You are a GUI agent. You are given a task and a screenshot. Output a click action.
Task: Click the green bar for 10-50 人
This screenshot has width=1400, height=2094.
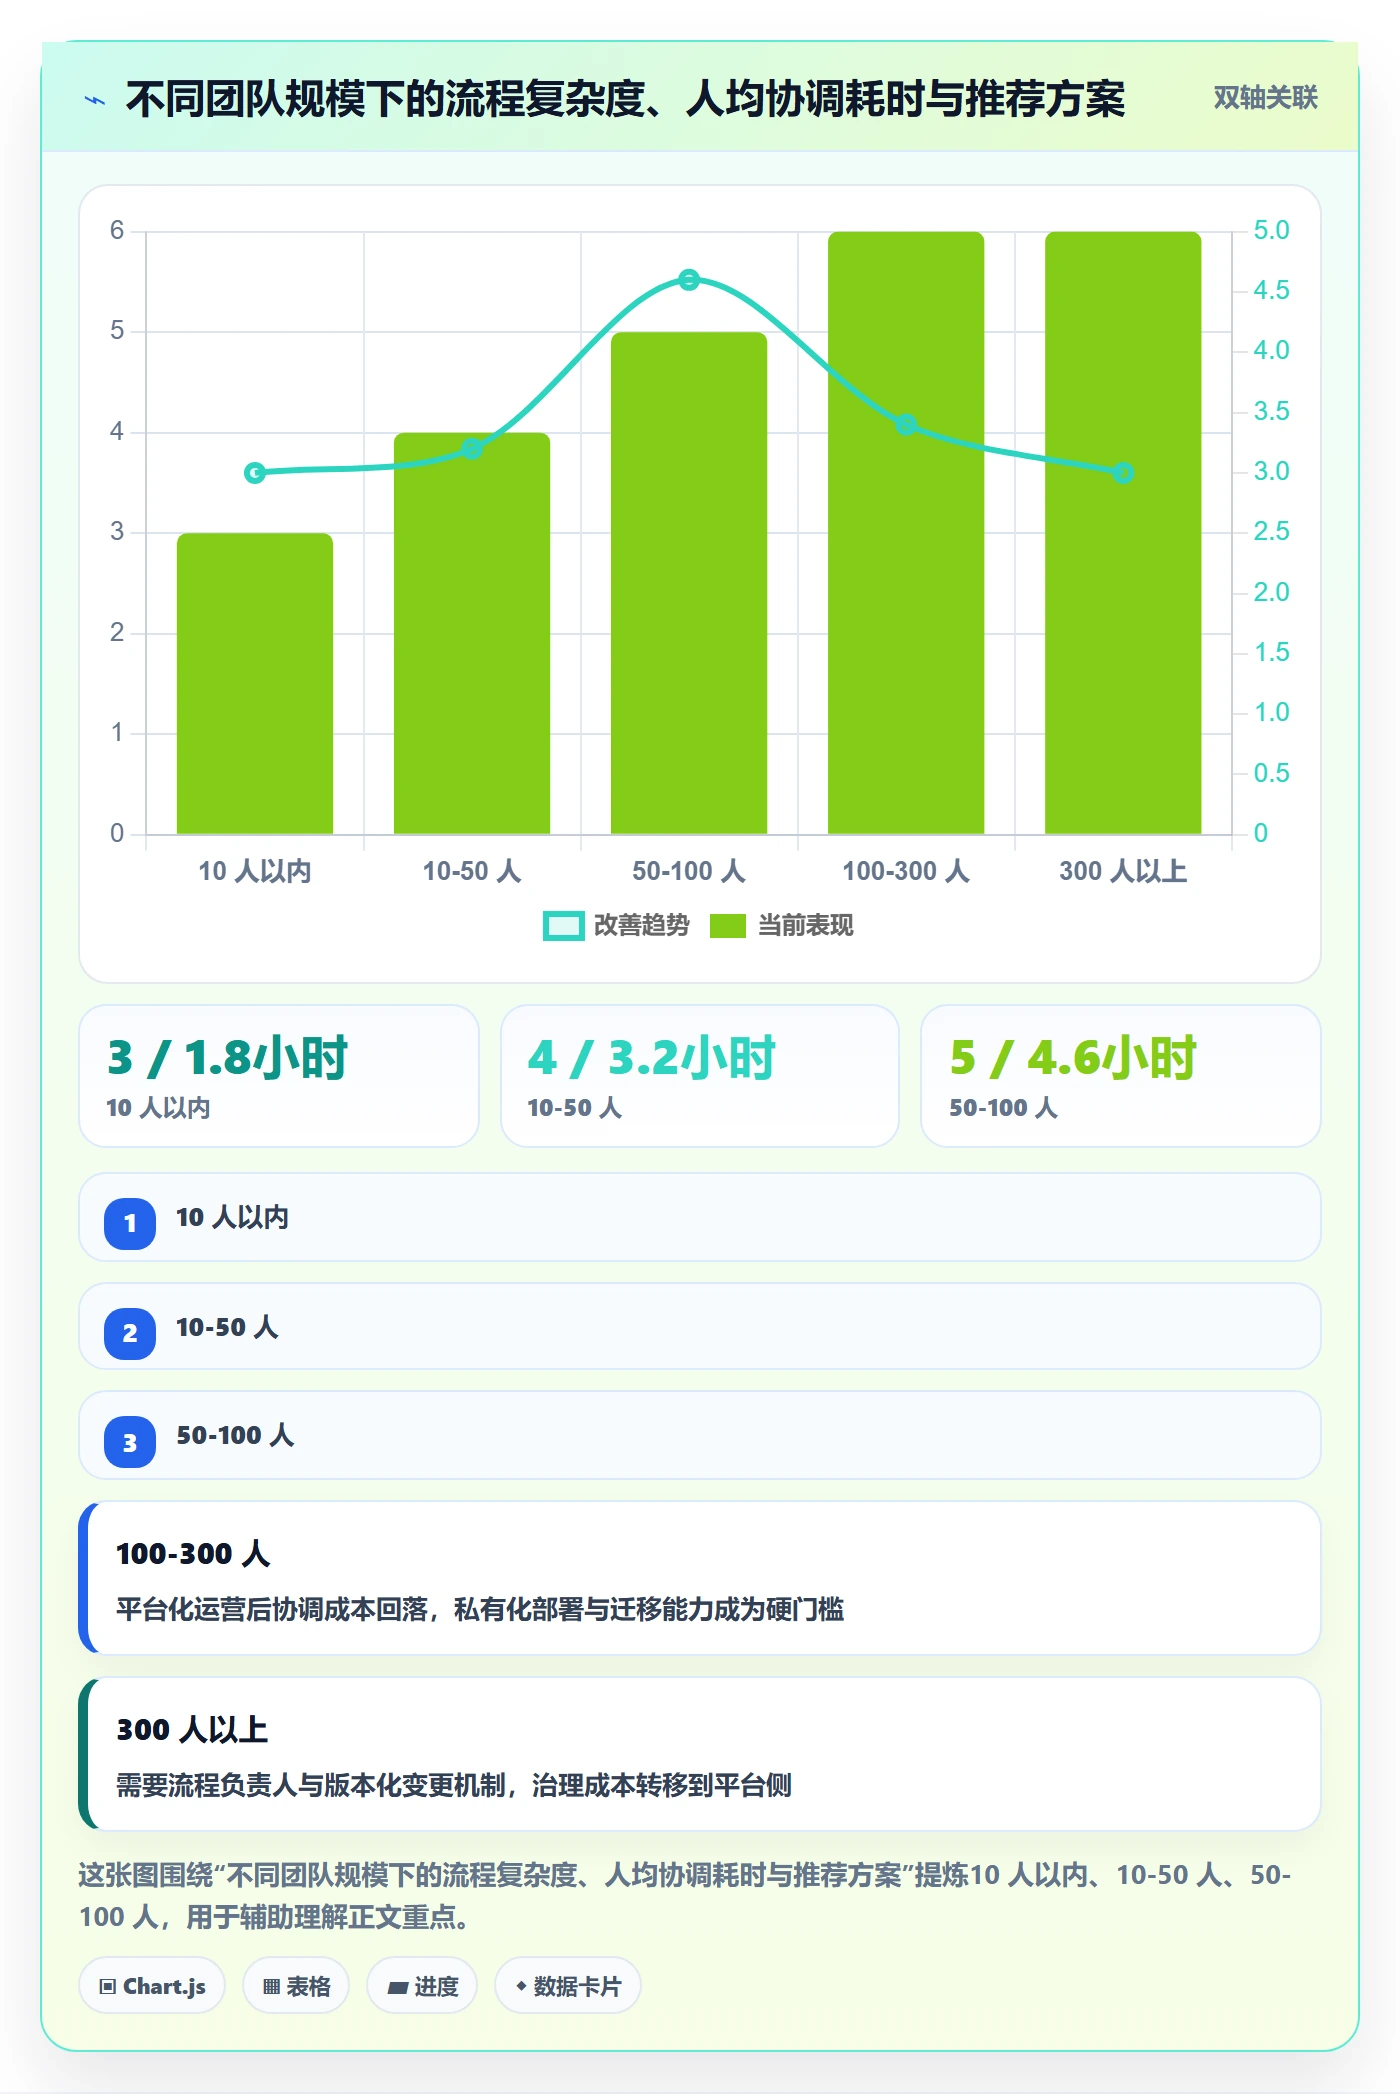[472, 633]
